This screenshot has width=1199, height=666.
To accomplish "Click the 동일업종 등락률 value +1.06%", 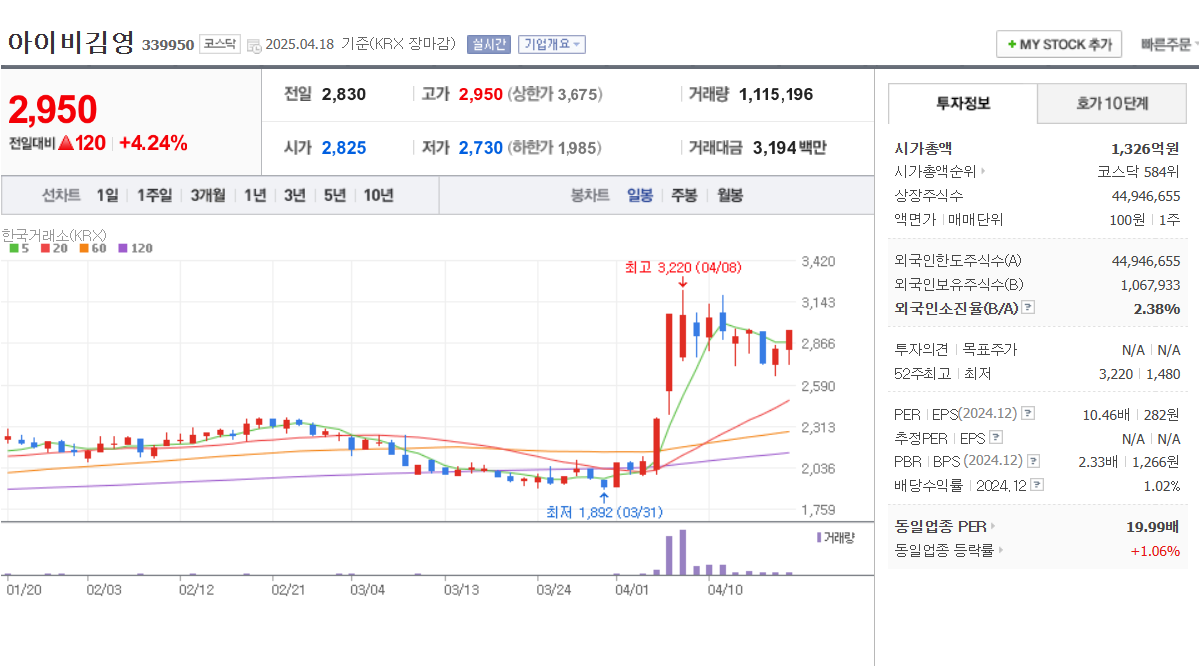I will (1155, 551).
